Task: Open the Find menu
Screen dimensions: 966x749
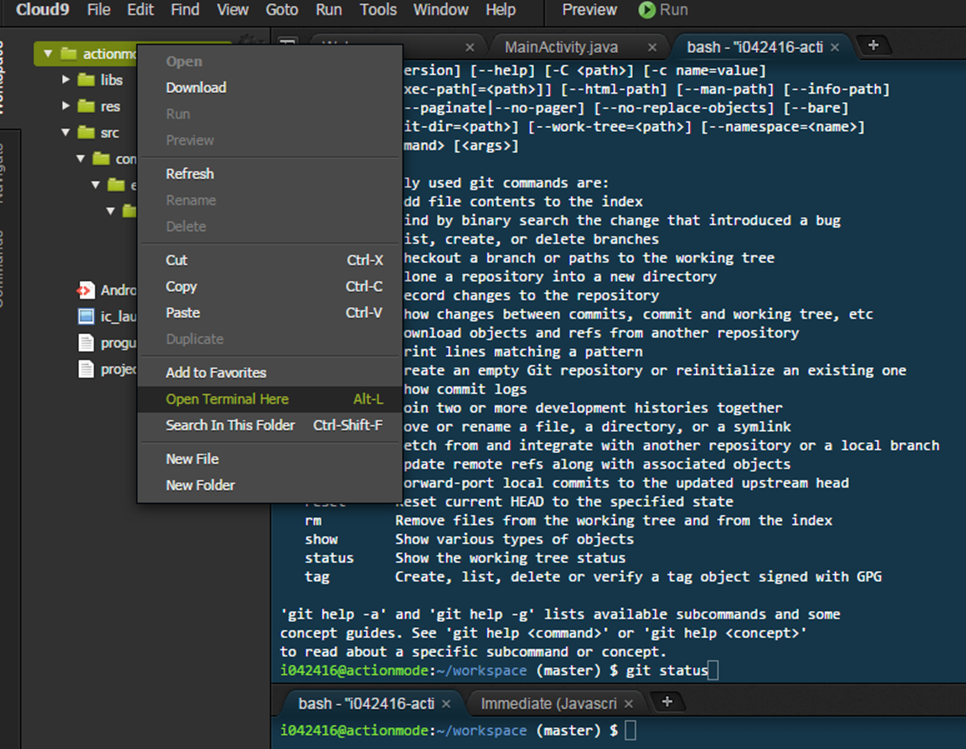Action: point(185,10)
